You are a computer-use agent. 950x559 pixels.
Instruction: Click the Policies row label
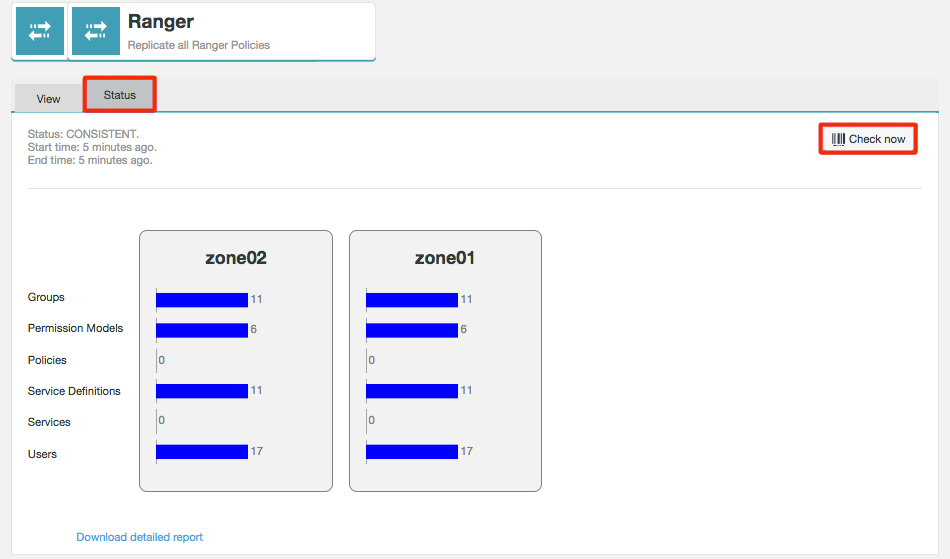click(x=47, y=360)
